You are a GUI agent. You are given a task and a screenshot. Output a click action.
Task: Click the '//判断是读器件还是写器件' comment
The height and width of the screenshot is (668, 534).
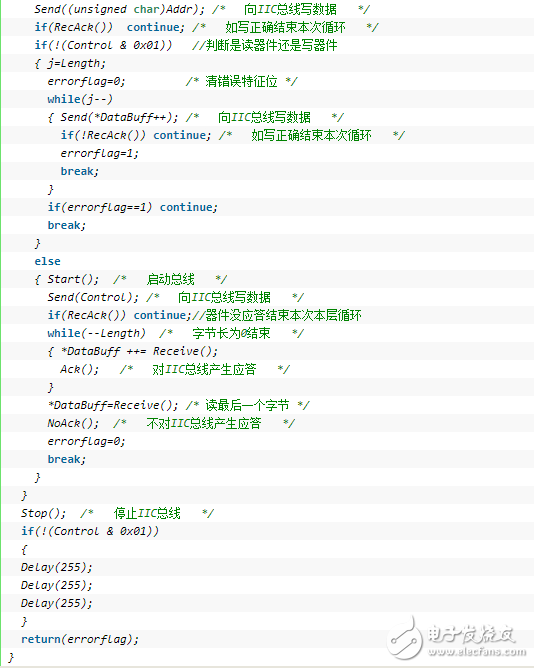265,45
